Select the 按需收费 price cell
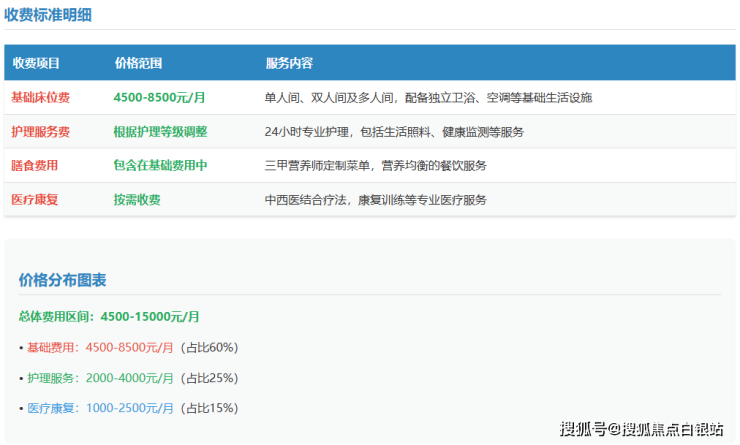The width and height of the screenshot is (740, 445). pyautogui.click(x=137, y=199)
